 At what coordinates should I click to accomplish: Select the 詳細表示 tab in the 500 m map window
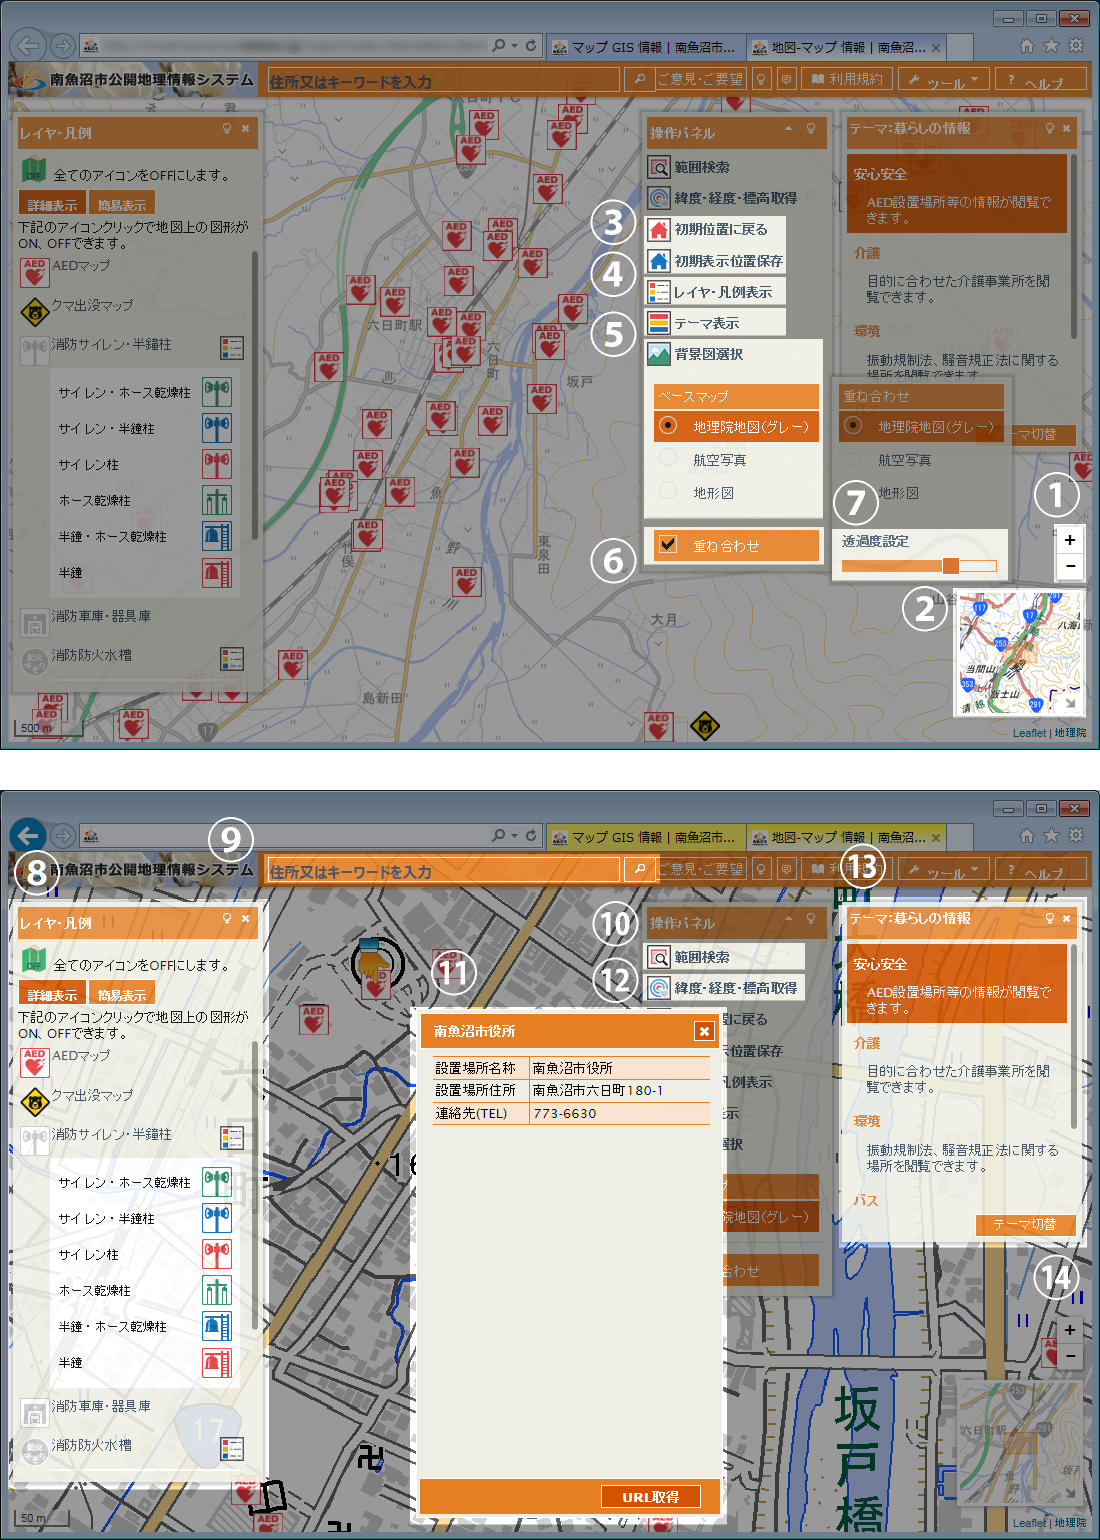click(x=52, y=204)
